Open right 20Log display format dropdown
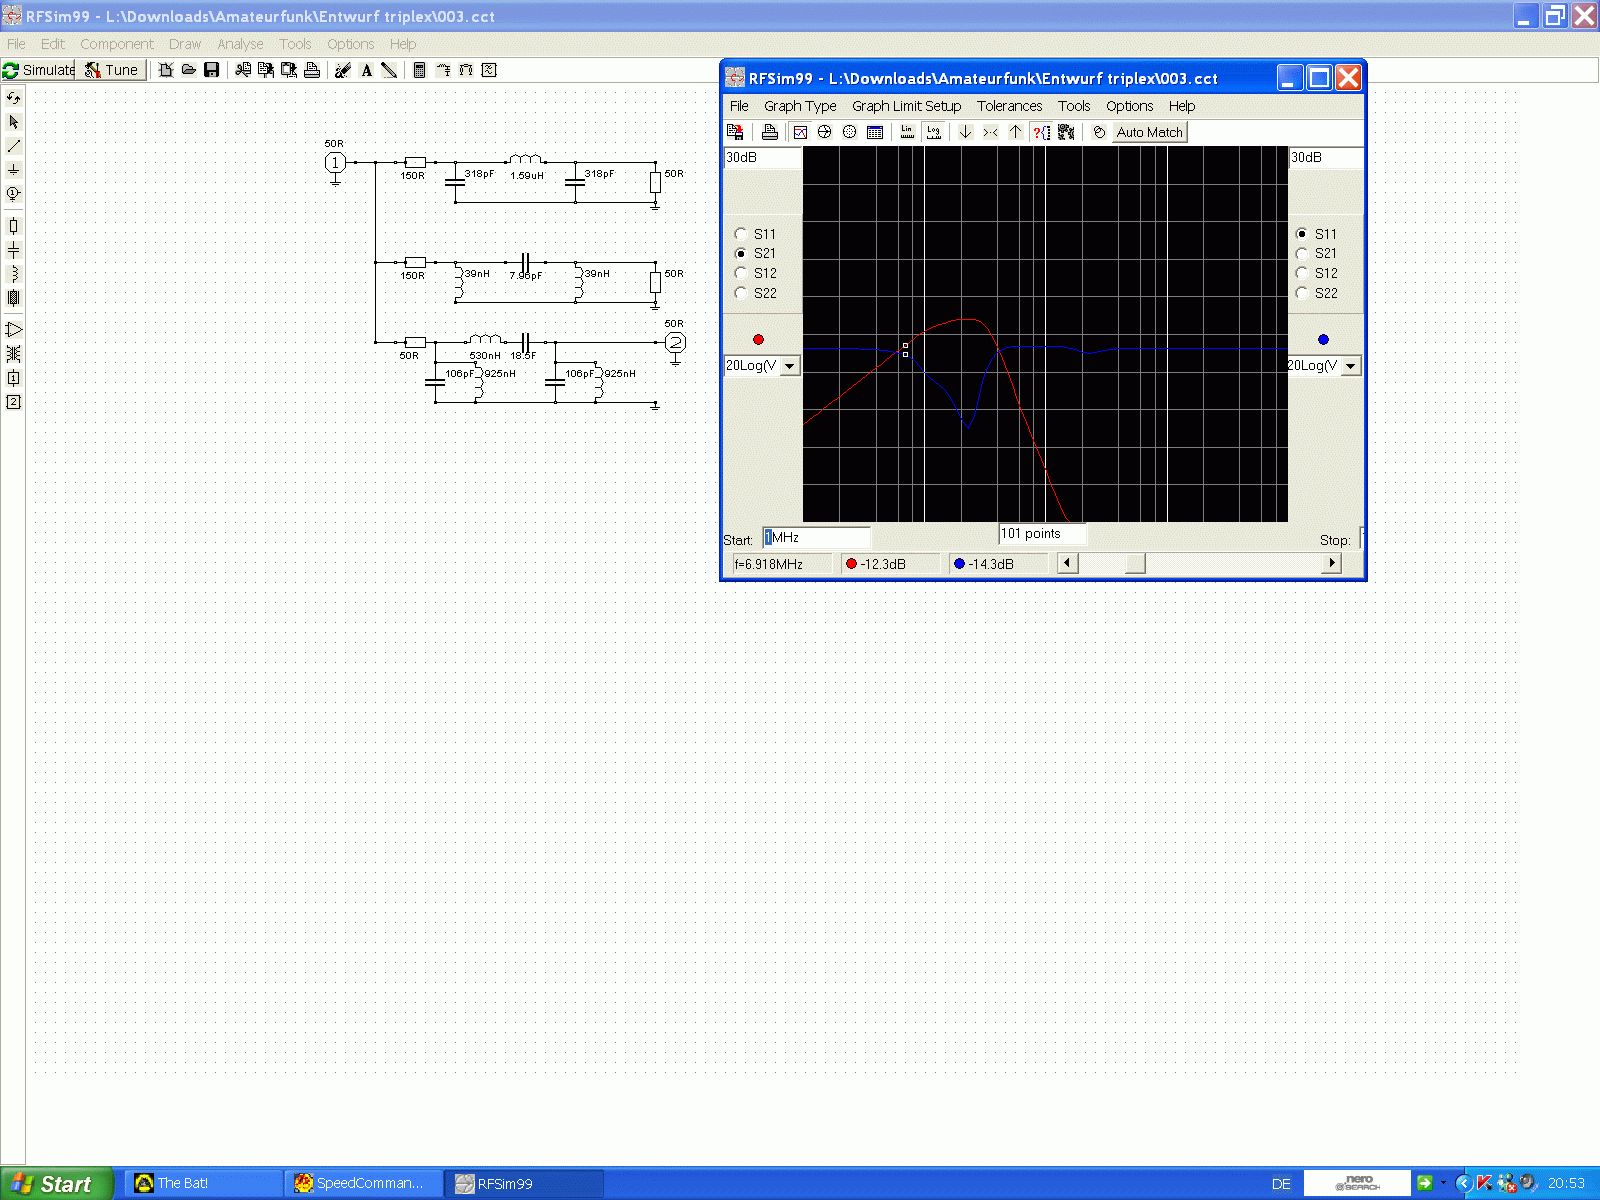The width and height of the screenshot is (1600, 1200). pyautogui.click(x=1350, y=366)
